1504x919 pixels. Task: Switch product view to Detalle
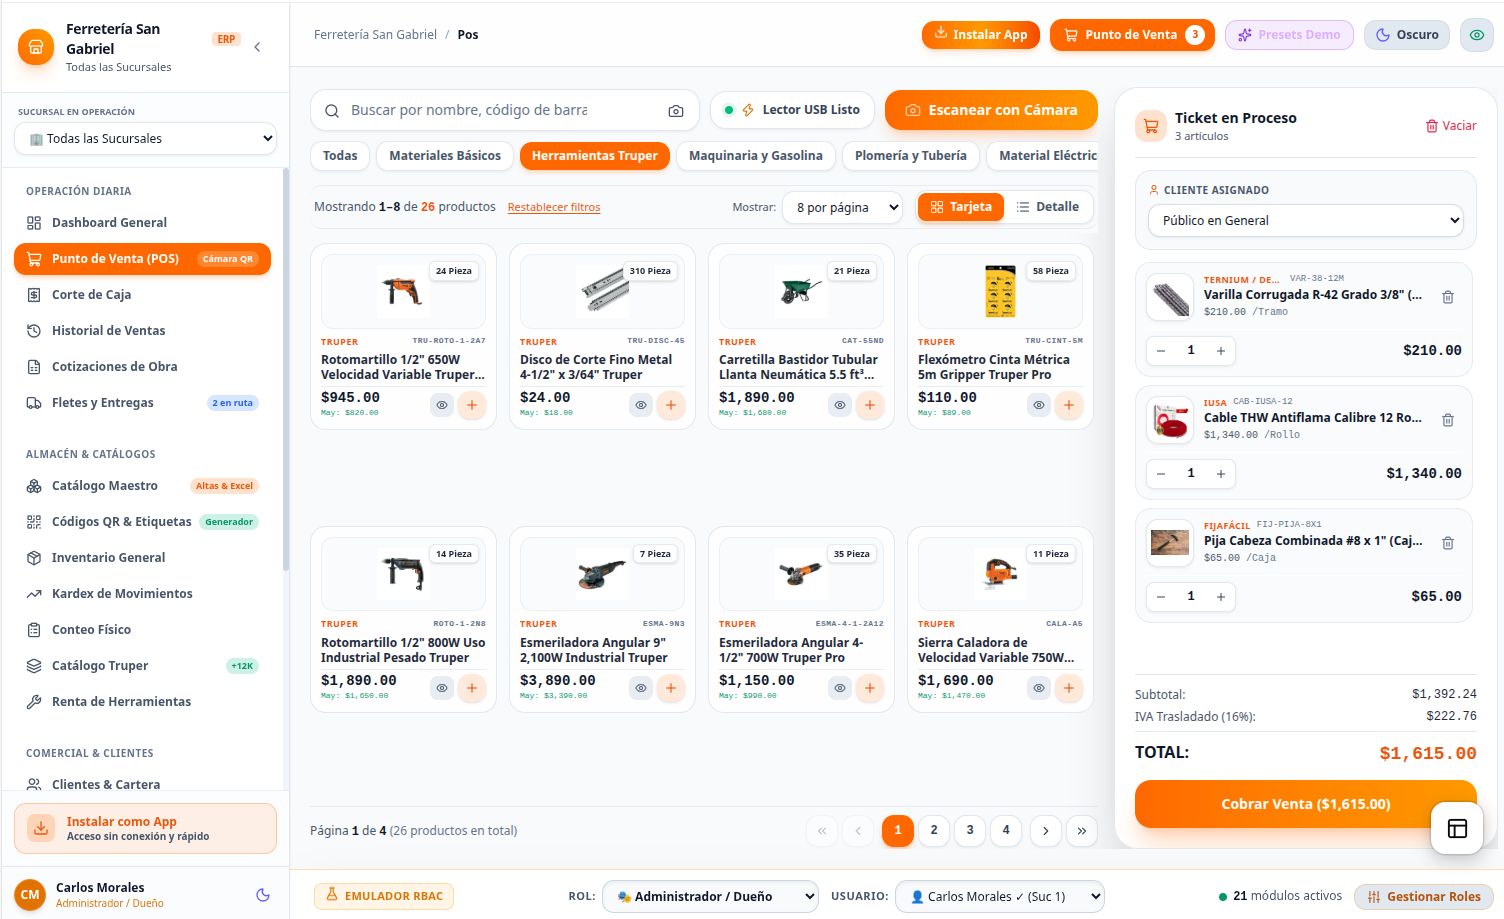(1048, 207)
